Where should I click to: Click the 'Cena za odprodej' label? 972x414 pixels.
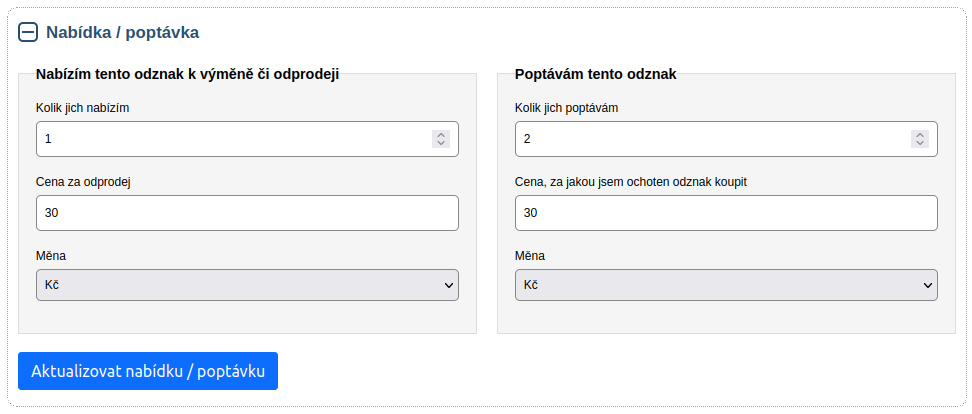click(84, 182)
